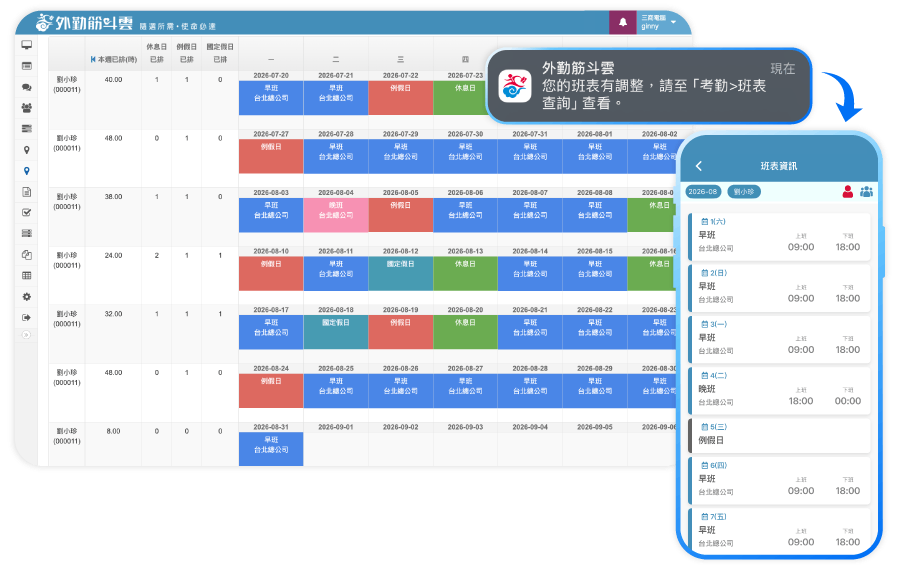Open the 5(三) 例假日 card on phone
900x570 pixels.
point(779,435)
